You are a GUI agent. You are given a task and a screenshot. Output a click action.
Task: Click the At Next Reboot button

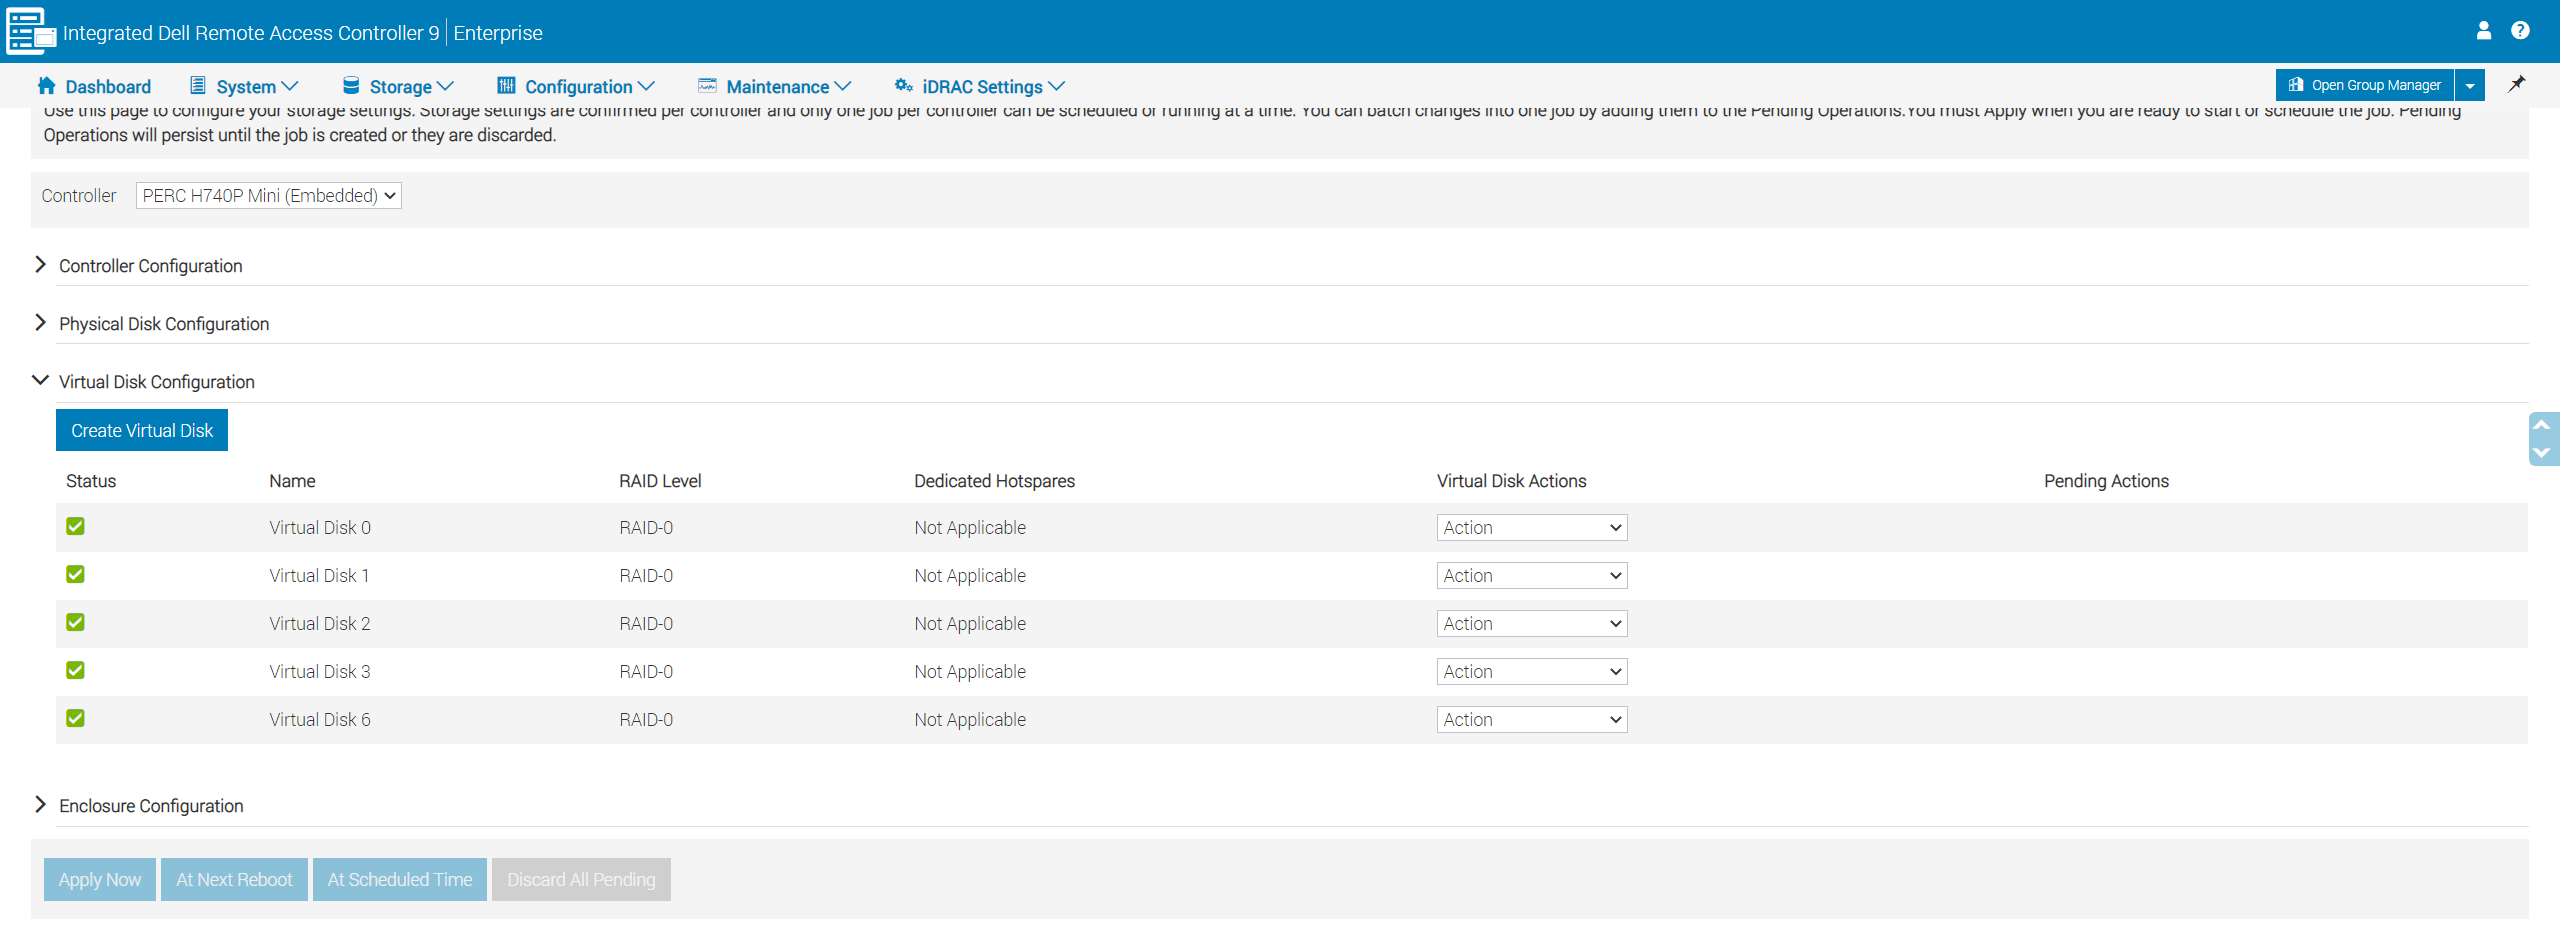click(x=235, y=880)
